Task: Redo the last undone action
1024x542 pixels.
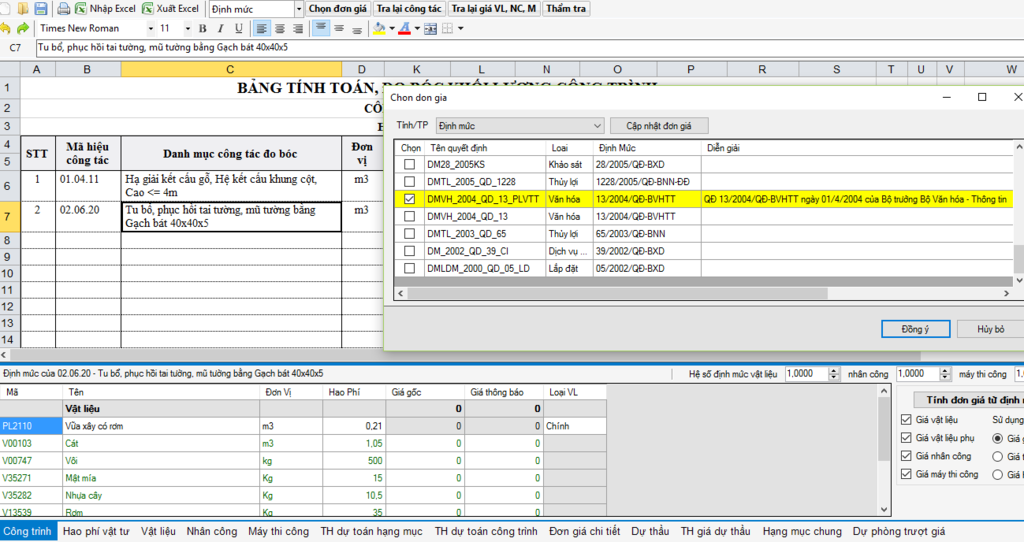Action: [23, 28]
